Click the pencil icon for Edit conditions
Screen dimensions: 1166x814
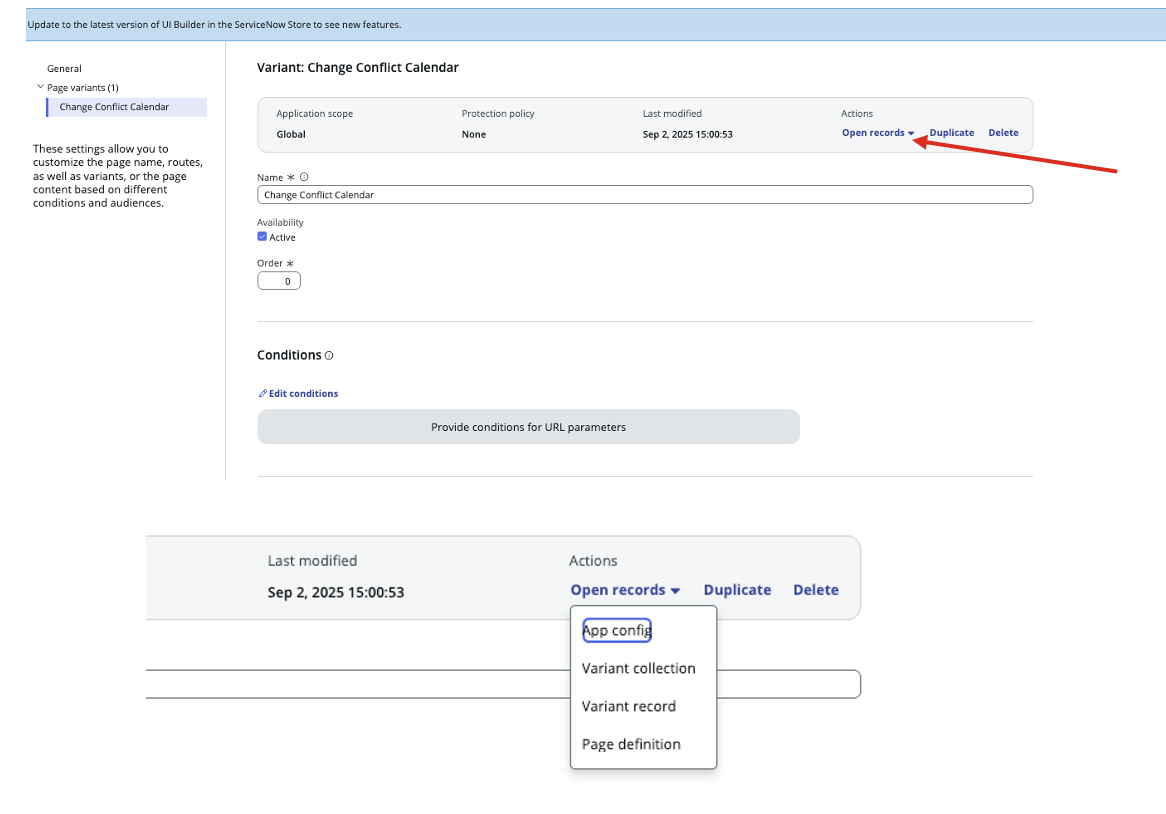tap(263, 394)
